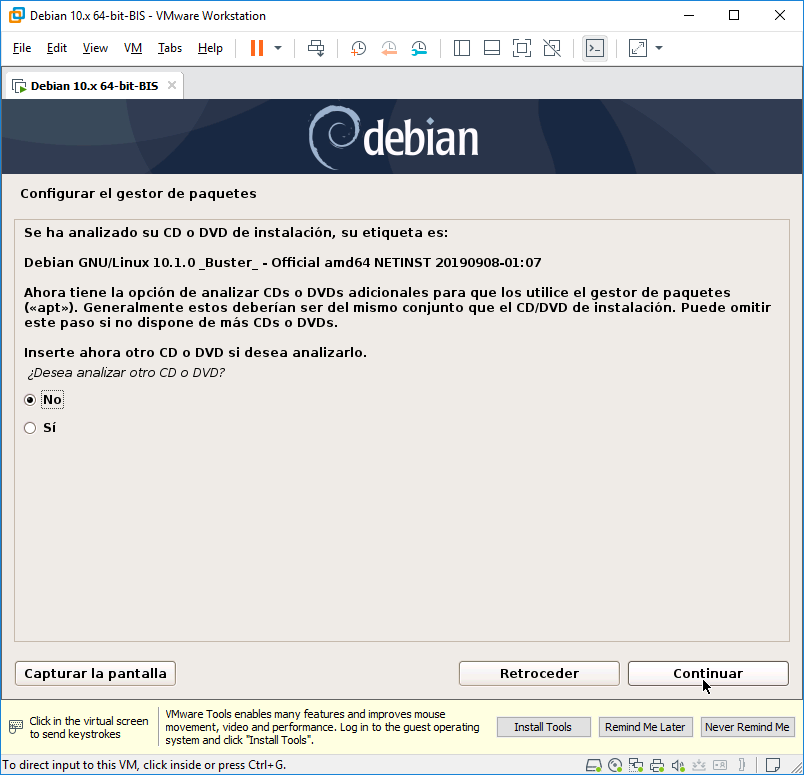The height and width of the screenshot is (775, 804).
Task: Open the Help menu
Action: click(210, 48)
